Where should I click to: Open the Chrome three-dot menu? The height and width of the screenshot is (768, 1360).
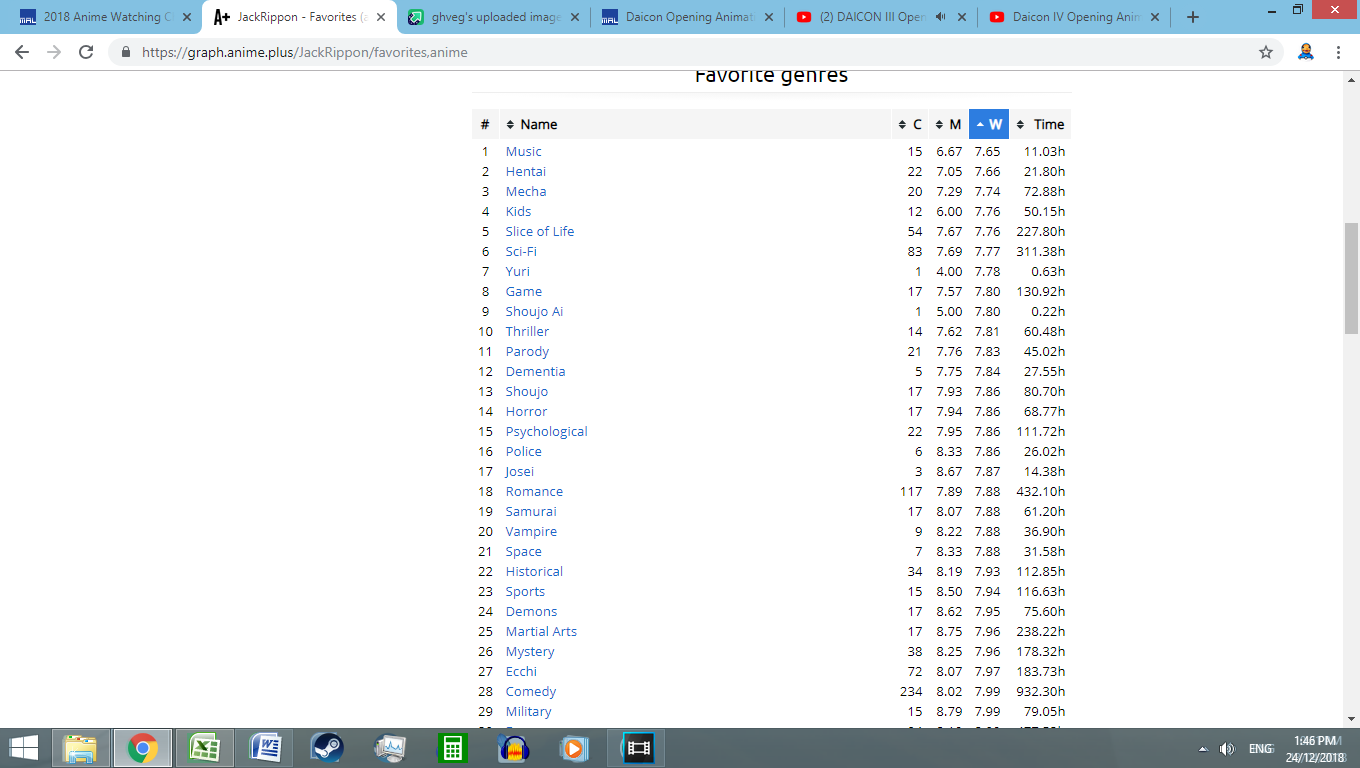click(x=1338, y=52)
